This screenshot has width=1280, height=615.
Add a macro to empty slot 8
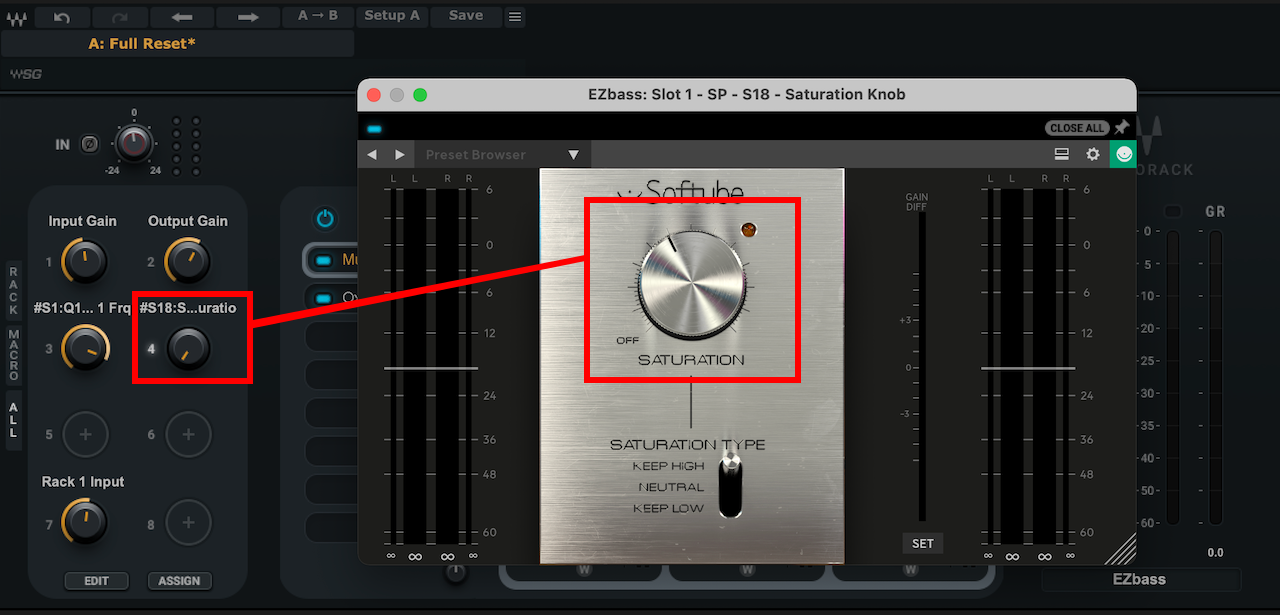click(188, 522)
